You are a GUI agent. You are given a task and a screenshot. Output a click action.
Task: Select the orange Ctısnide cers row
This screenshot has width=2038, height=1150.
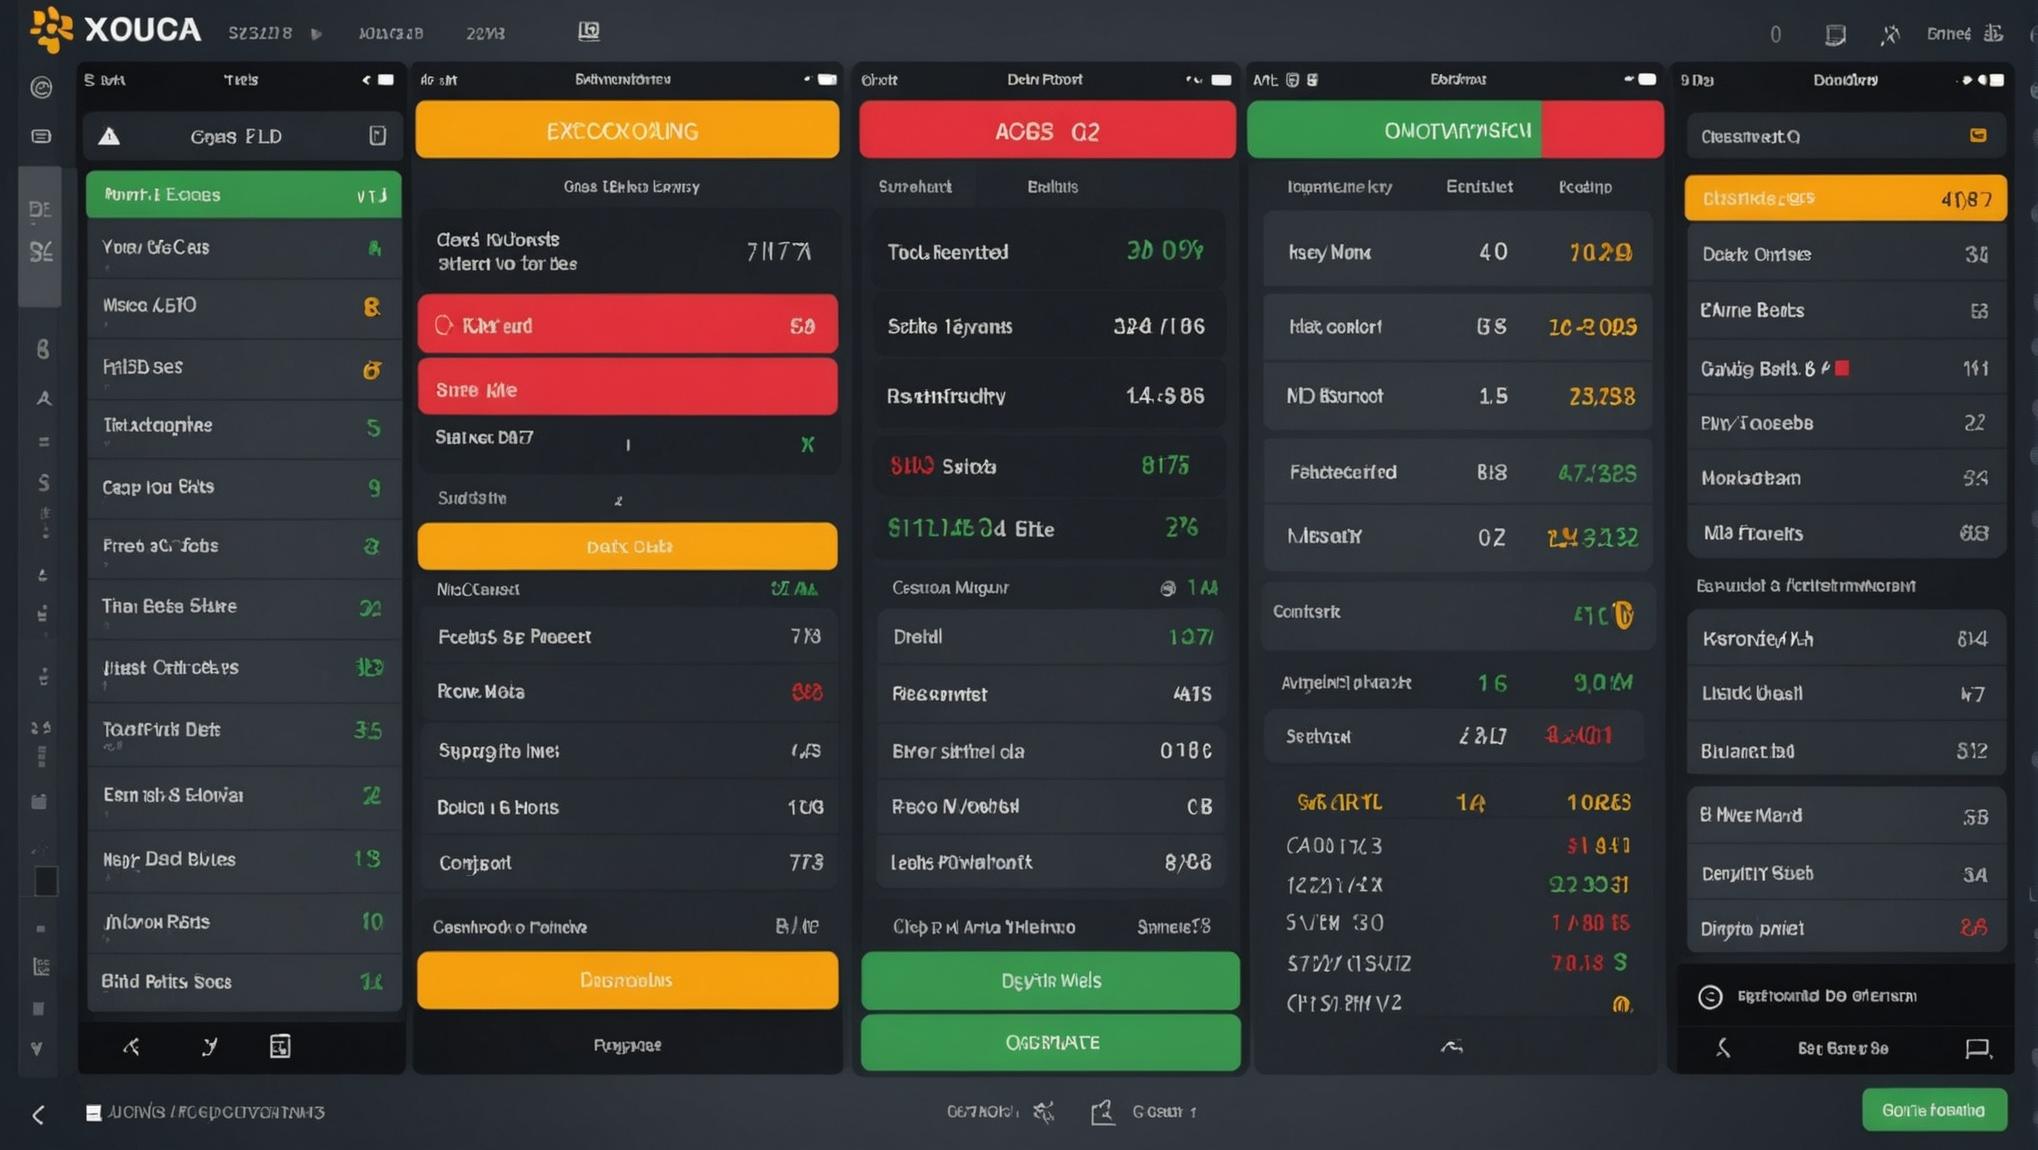1845,198
